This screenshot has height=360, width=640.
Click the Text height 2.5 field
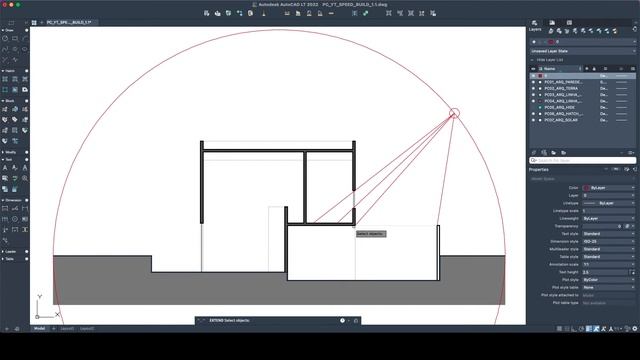(x=606, y=272)
